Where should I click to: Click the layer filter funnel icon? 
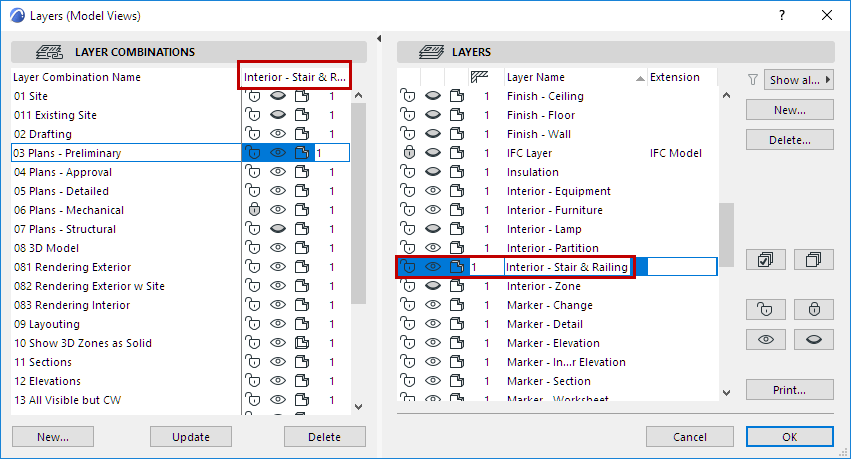pos(753,80)
